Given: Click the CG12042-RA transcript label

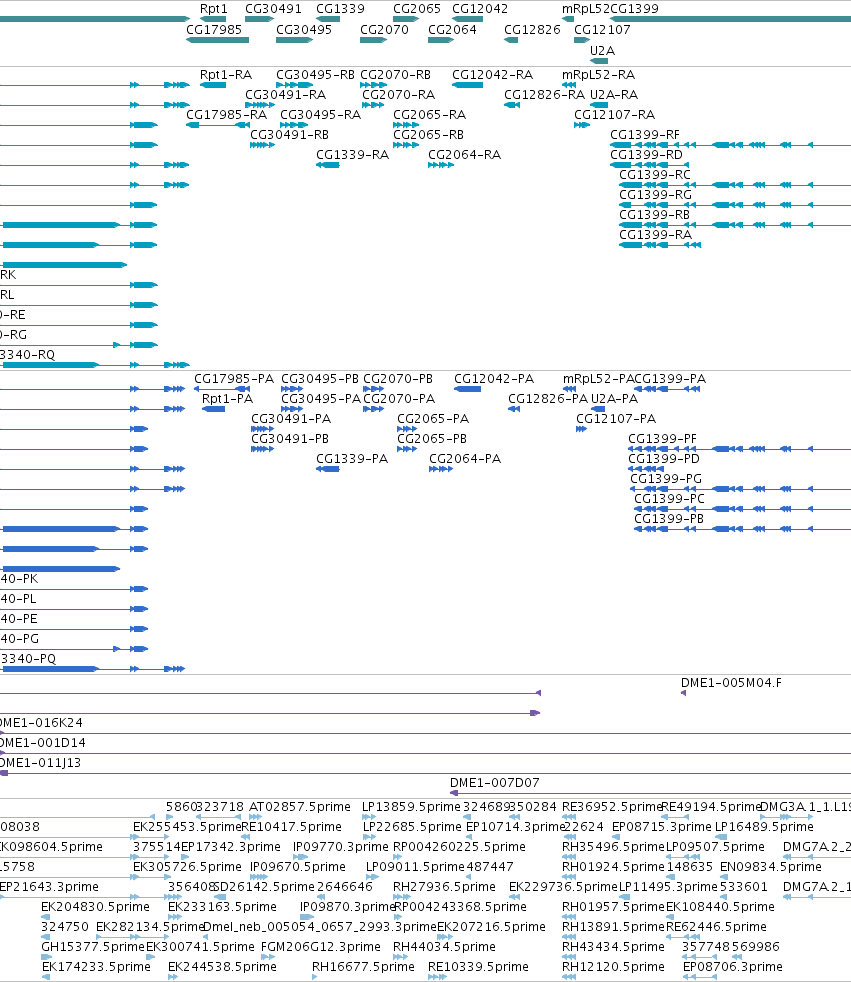Looking at the screenshot, I should click(x=493, y=75).
